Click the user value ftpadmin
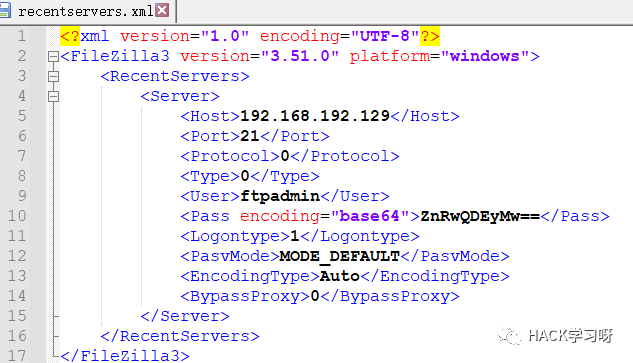Screen dimensions: 633x363 coord(280,196)
